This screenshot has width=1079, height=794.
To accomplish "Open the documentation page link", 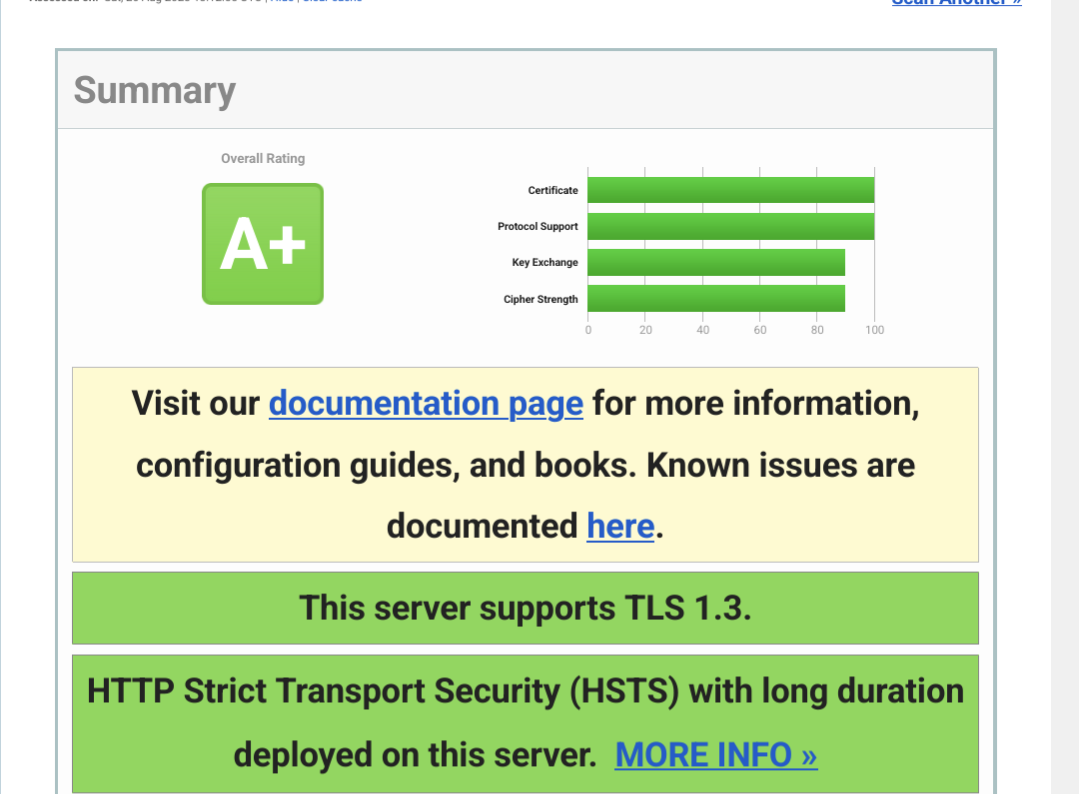I will (x=425, y=404).
